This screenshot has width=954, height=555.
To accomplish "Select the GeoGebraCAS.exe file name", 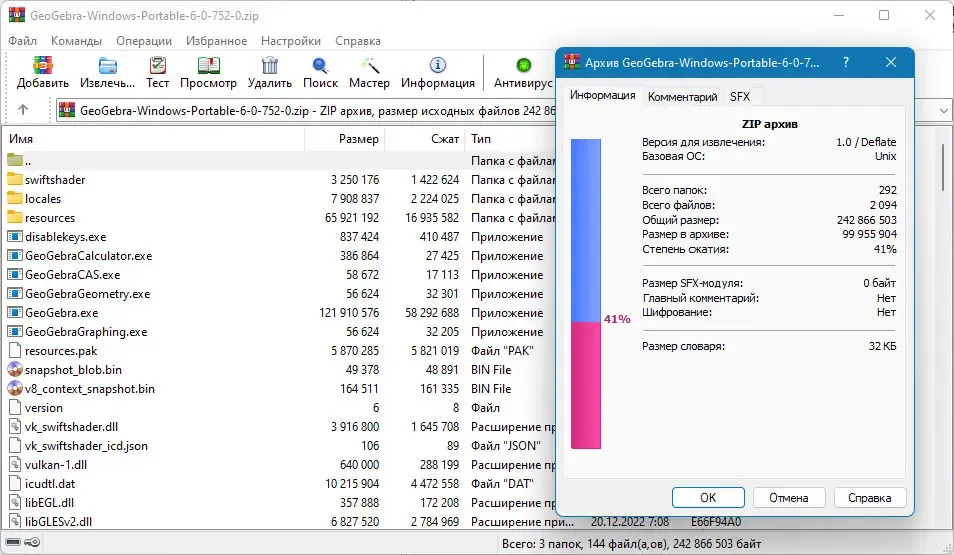I will tap(72, 275).
